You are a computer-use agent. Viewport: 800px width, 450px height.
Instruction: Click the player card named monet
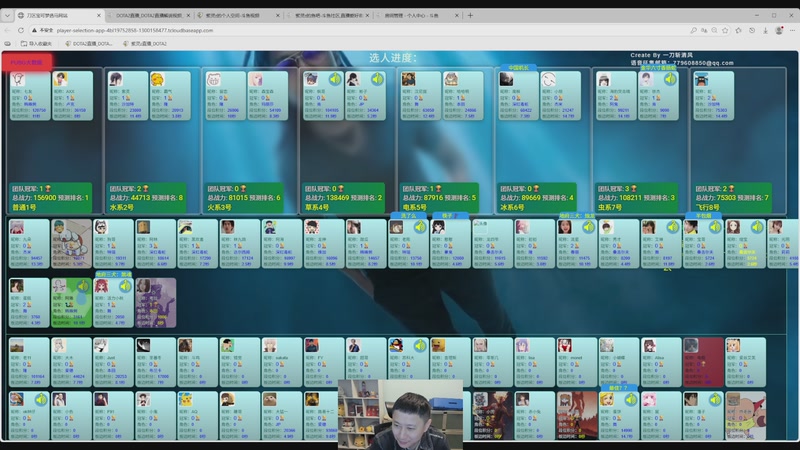pos(577,362)
